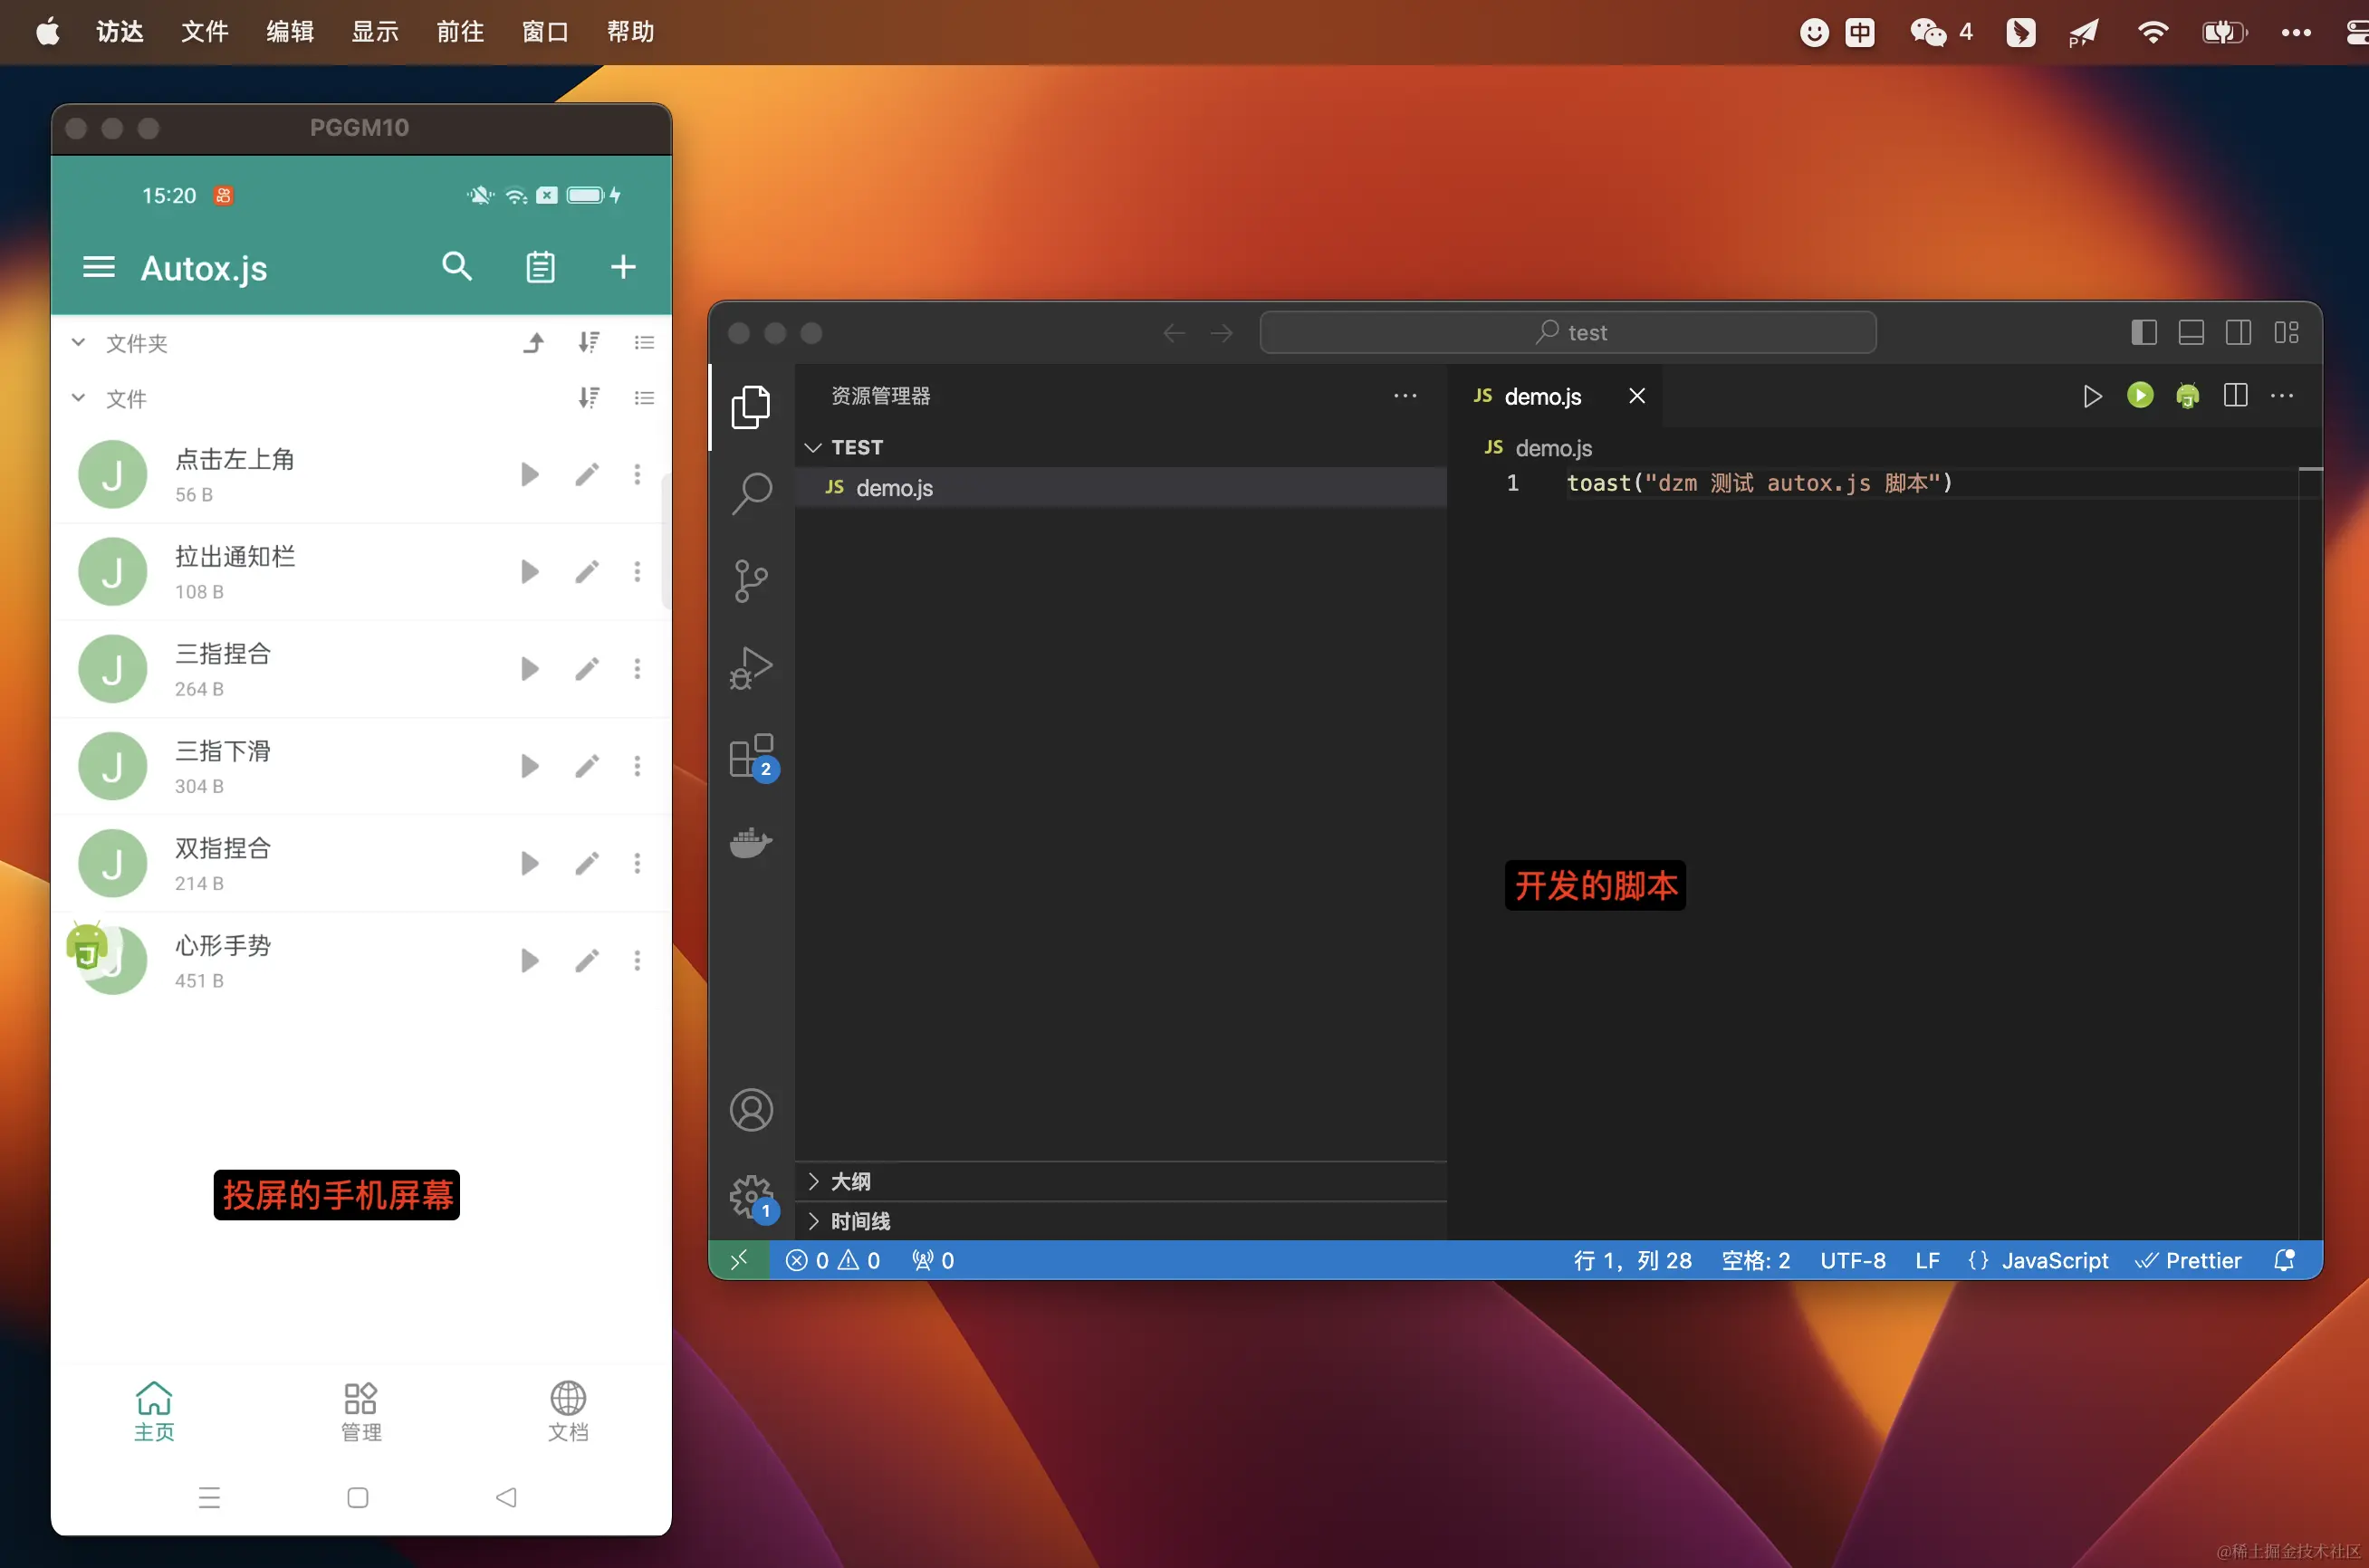
Task: Open the 编辑 menu in macOS menu bar
Action: click(x=290, y=32)
